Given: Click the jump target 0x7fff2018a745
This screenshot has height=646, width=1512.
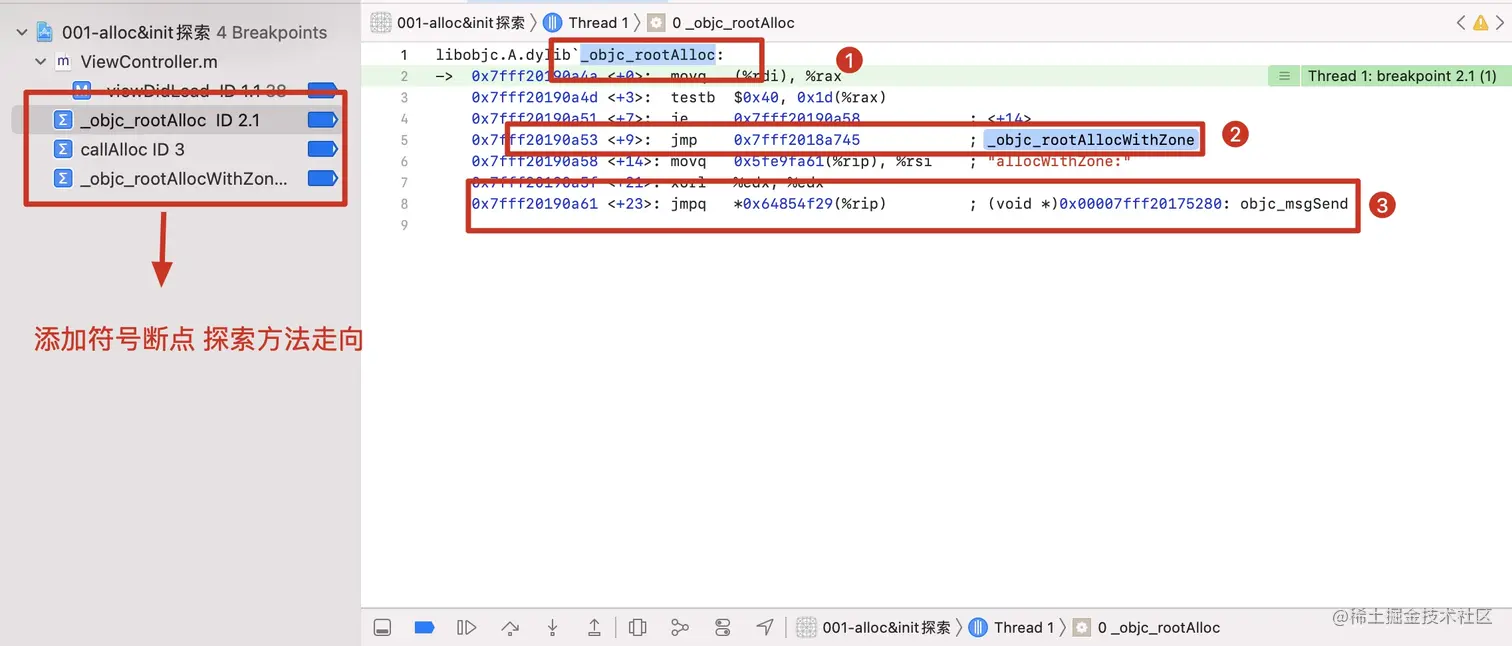Looking at the screenshot, I should tap(797, 140).
